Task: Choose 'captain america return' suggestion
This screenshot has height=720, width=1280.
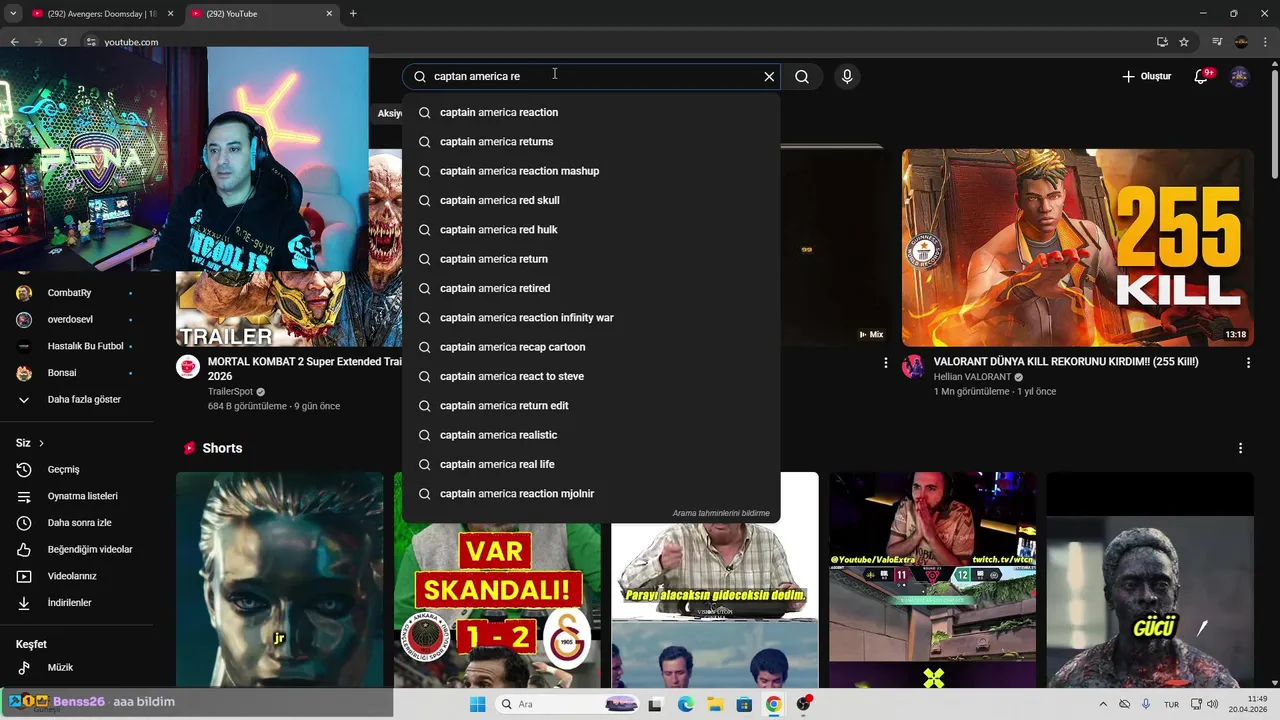Action: (x=591, y=259)
